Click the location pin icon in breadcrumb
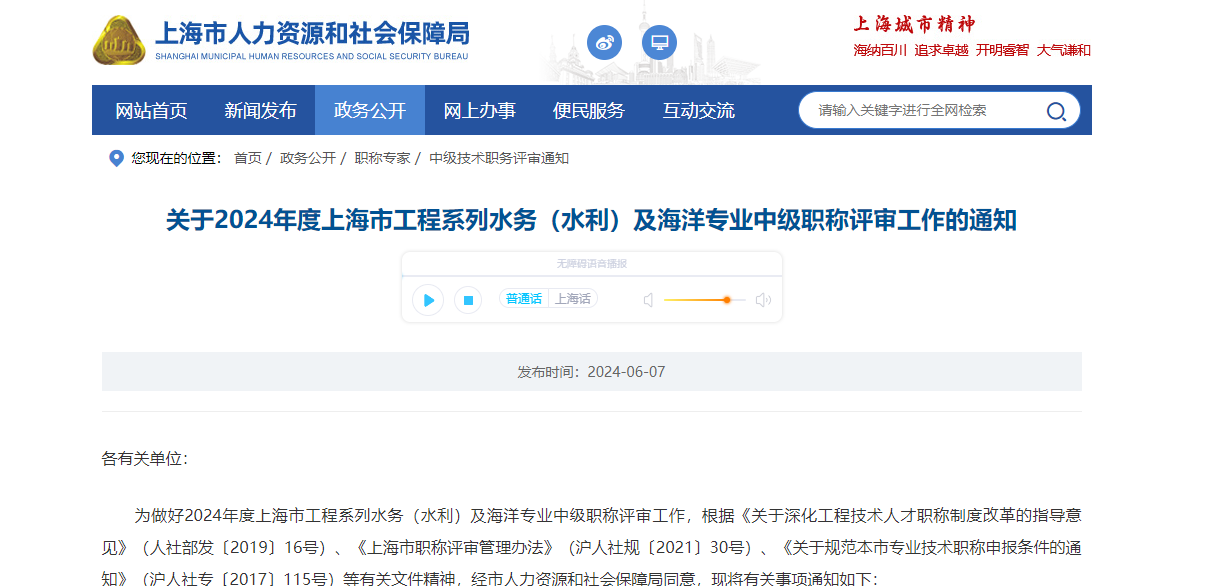Image resolution: width=1222 pixels, height=586 pixels. pos(116,158)
